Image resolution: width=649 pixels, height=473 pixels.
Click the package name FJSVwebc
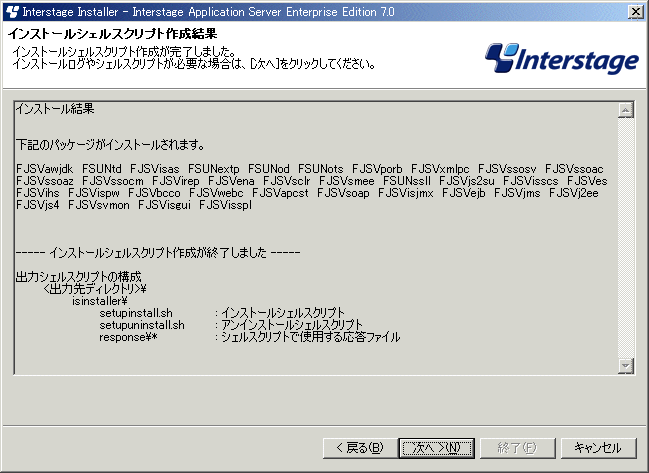[x=216, y=193]
